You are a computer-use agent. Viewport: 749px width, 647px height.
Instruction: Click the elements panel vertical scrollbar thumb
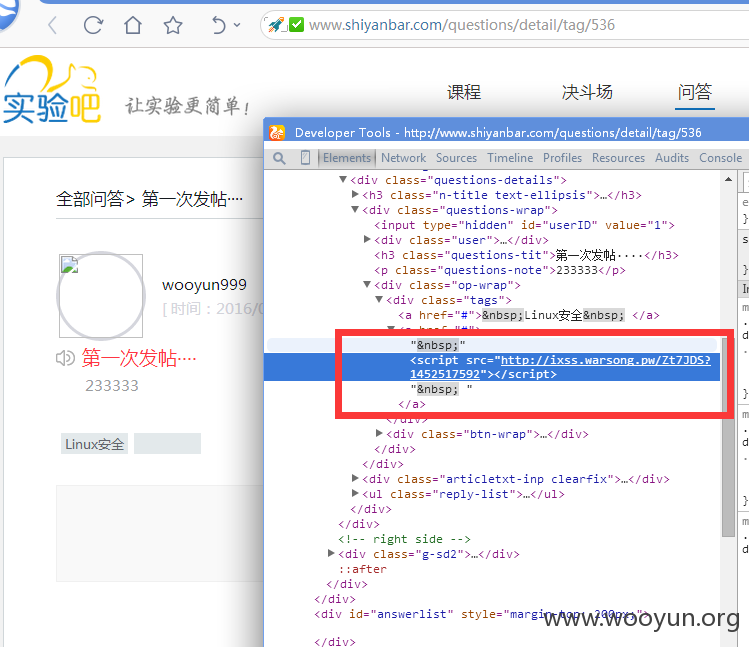pyautogui.click(x=728, y=436)
